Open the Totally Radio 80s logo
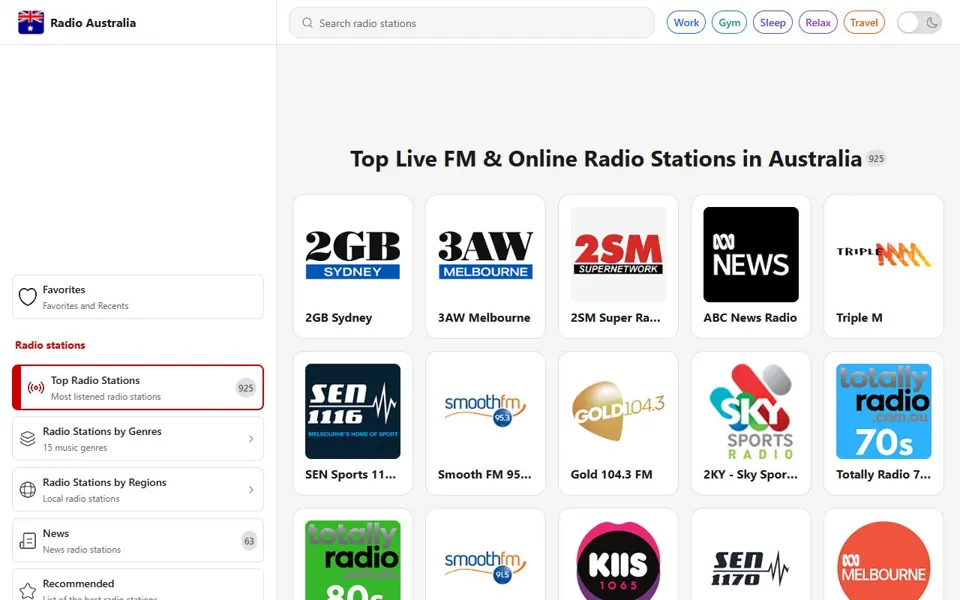Image resolution: width=960 pixels, height=600 pixels. click(x=353, y=560)
